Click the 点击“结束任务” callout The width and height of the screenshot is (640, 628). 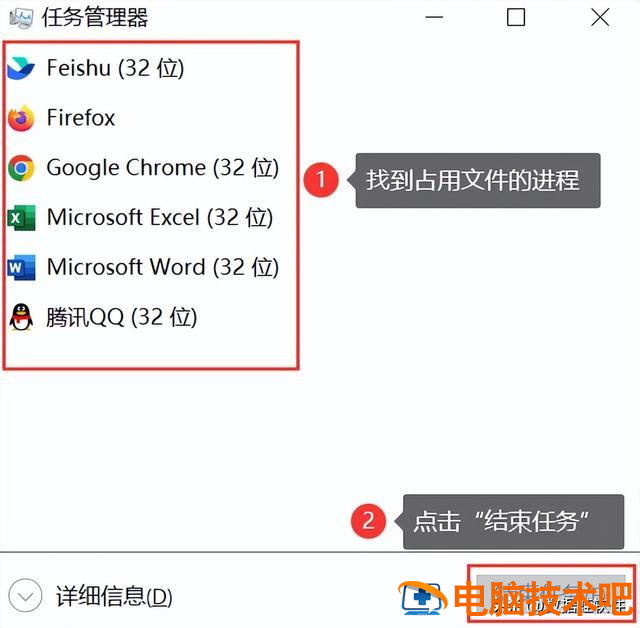(x=513, y=522)
